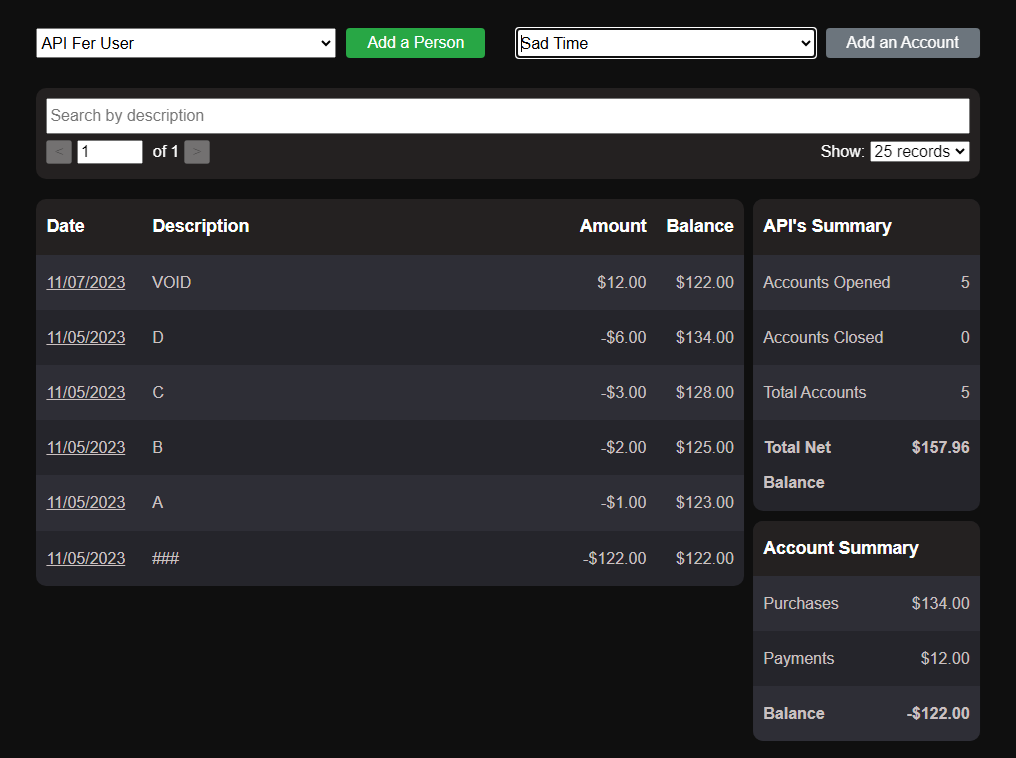The image size is (1016, 758).
Task: Go to the next page arrow
Action: click(197, 152)
